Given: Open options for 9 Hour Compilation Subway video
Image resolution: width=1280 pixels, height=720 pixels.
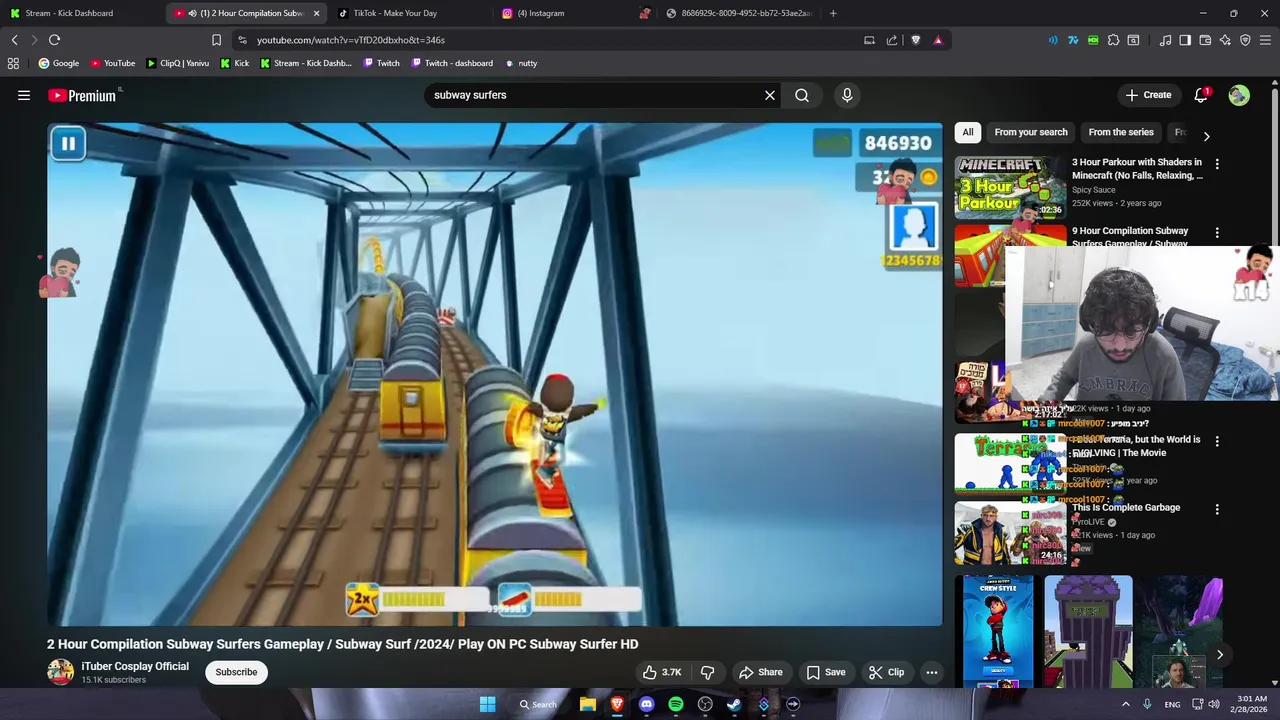Looking at the screenshot, I should 1217,232.
